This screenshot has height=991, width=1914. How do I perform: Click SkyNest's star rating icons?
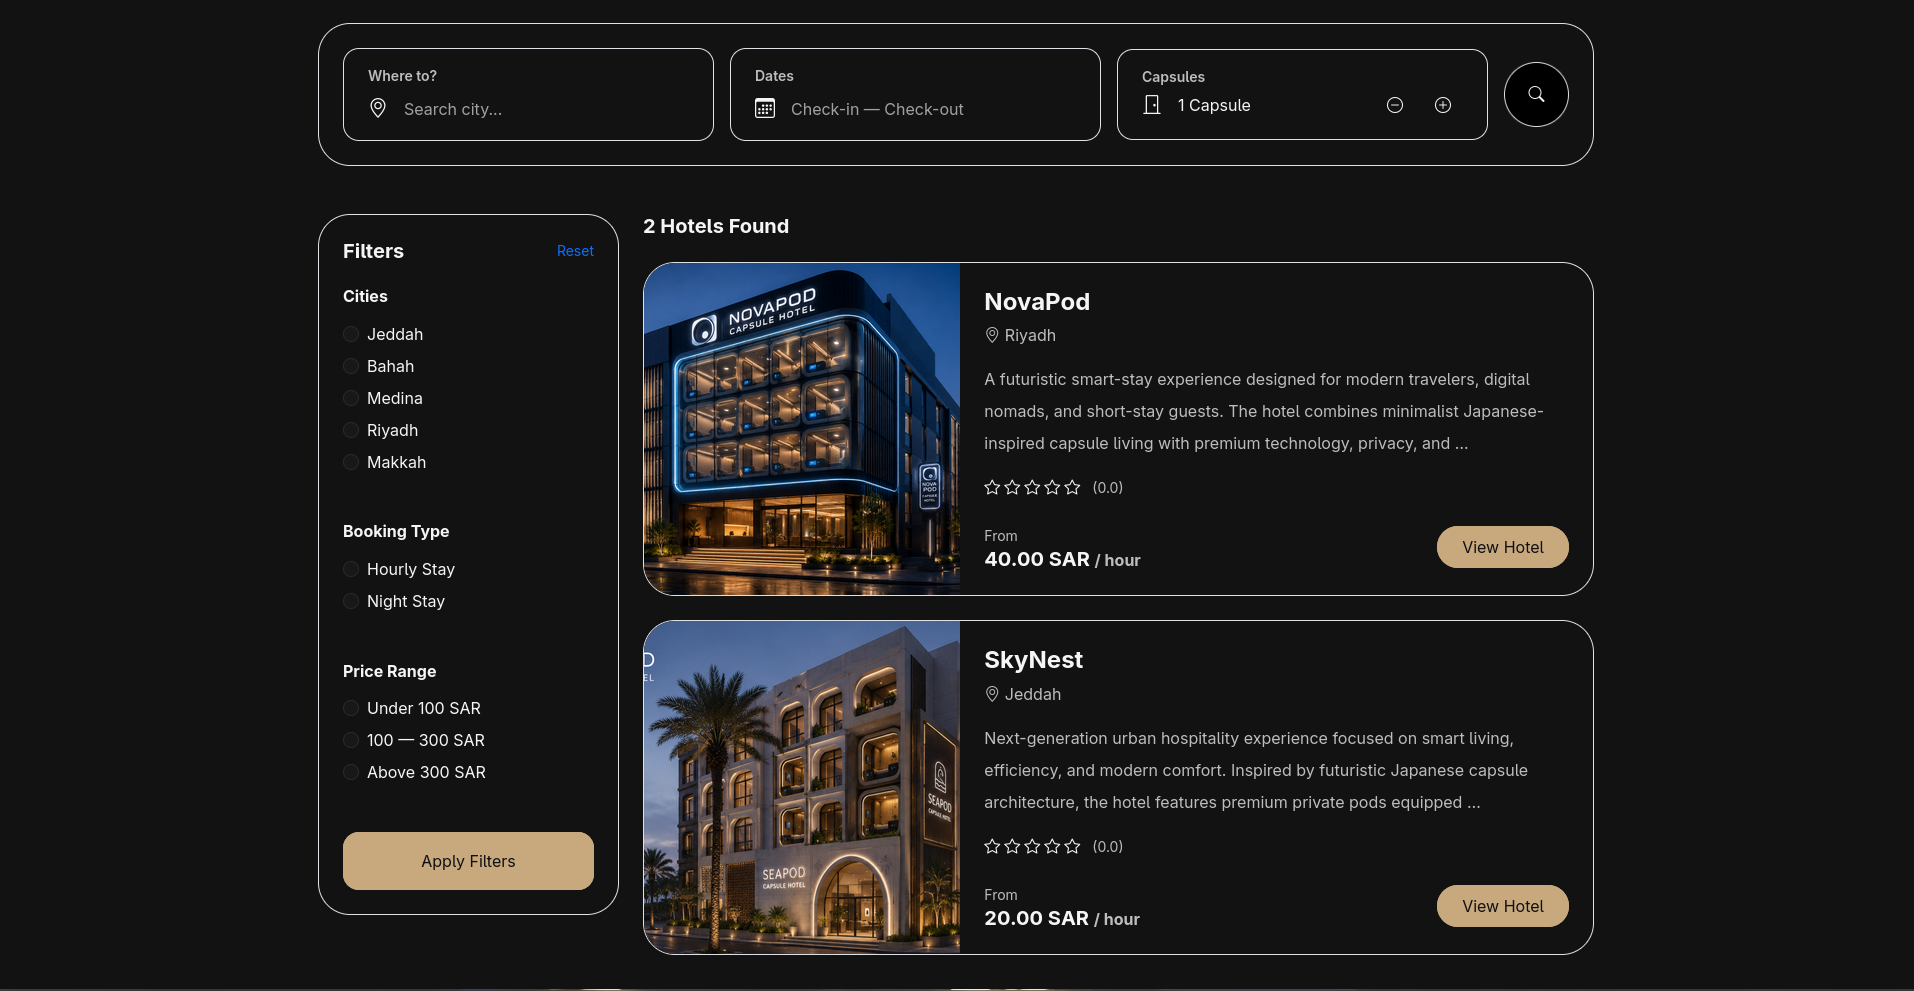[x=1032, y=846]
